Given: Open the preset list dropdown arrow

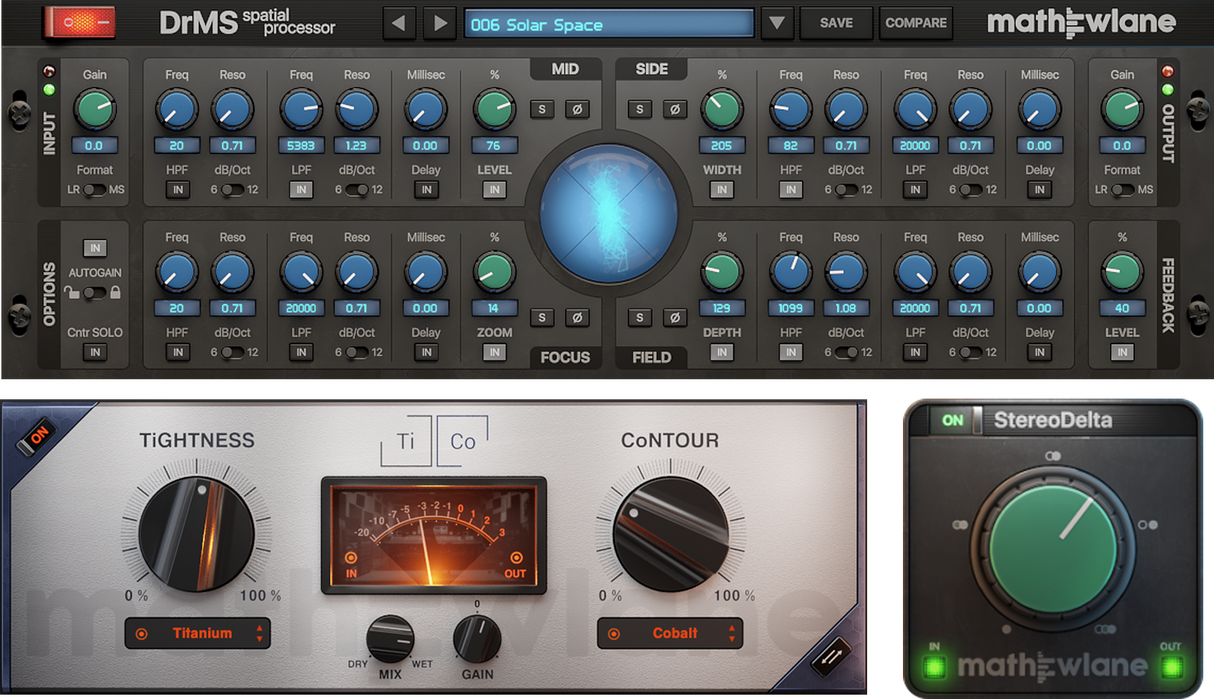Looking at the screenshot, I should click(777, 23).
